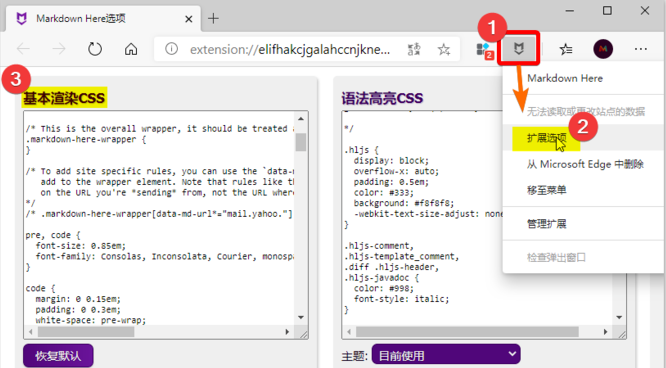Maximize the browser window
Viewport: 666px width, 368px height.
tap(607, 11)
